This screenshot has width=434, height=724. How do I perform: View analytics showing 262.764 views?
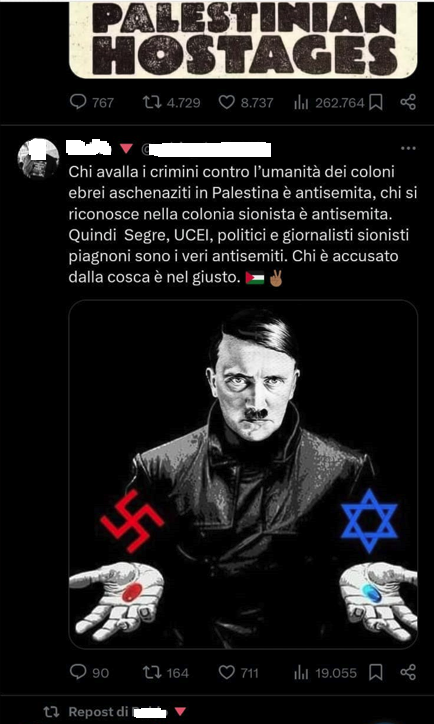tap(329, 103)
